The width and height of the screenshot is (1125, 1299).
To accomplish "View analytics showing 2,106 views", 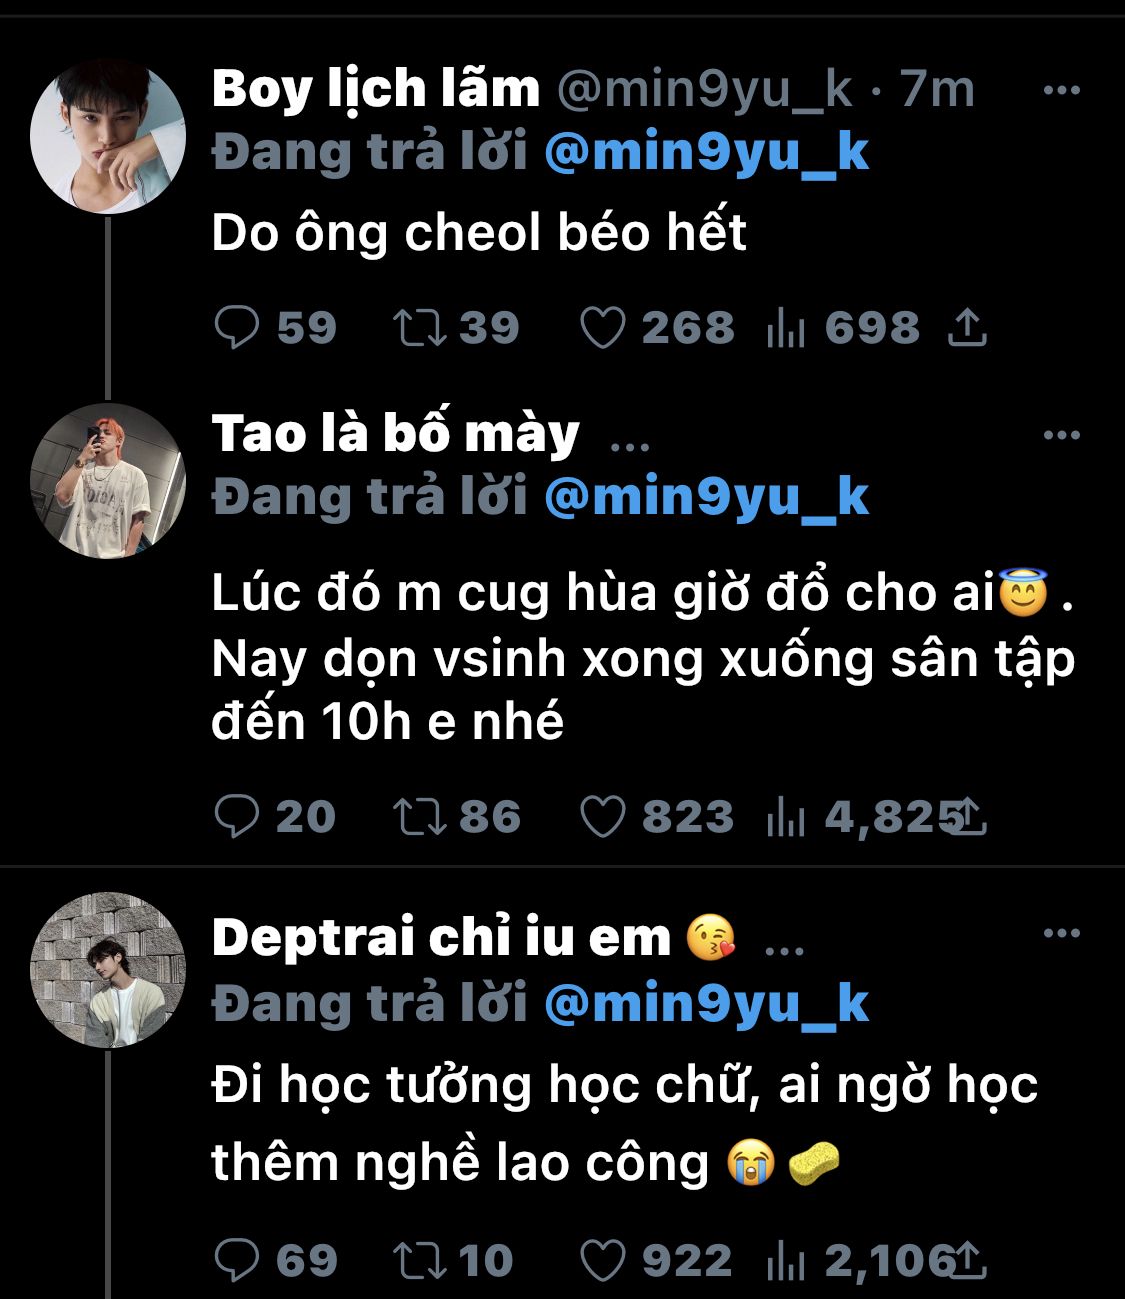I will tap(786, 1261).
